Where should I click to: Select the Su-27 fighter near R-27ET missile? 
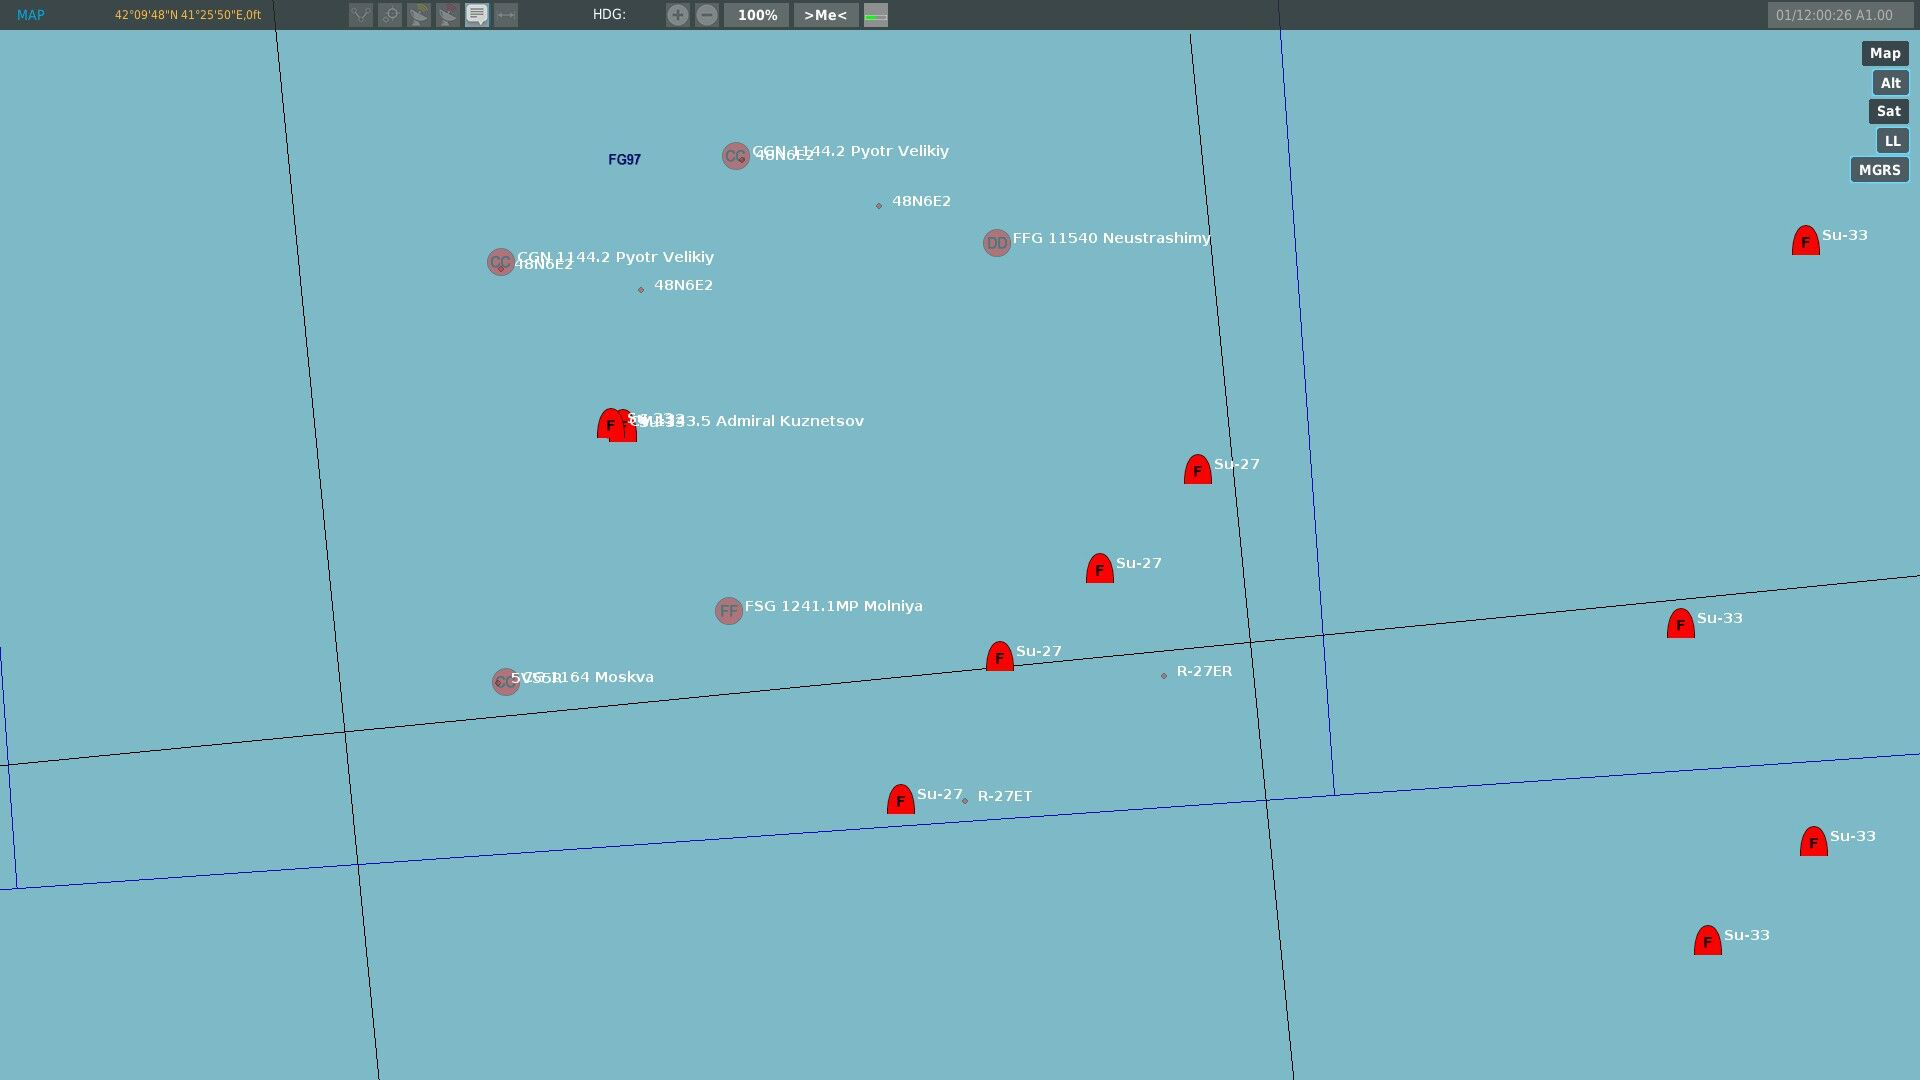coord(900,800)
